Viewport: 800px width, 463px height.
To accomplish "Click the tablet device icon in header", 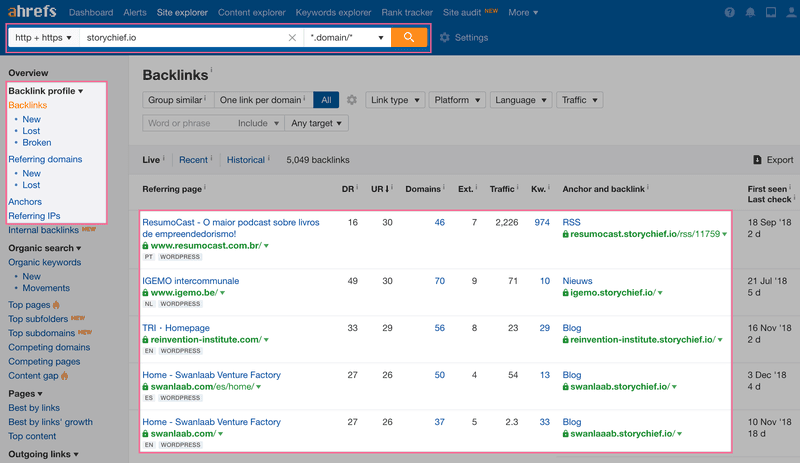I will 771,12.
